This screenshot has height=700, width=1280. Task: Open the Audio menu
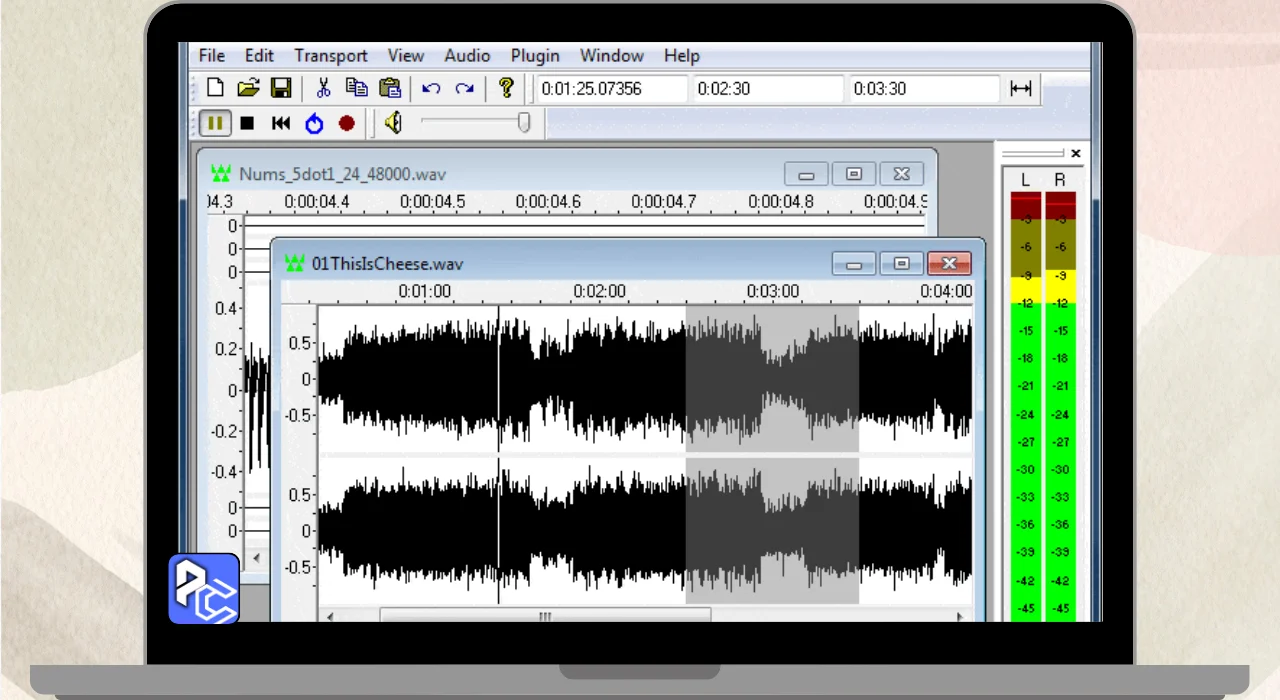coord(467,56)
